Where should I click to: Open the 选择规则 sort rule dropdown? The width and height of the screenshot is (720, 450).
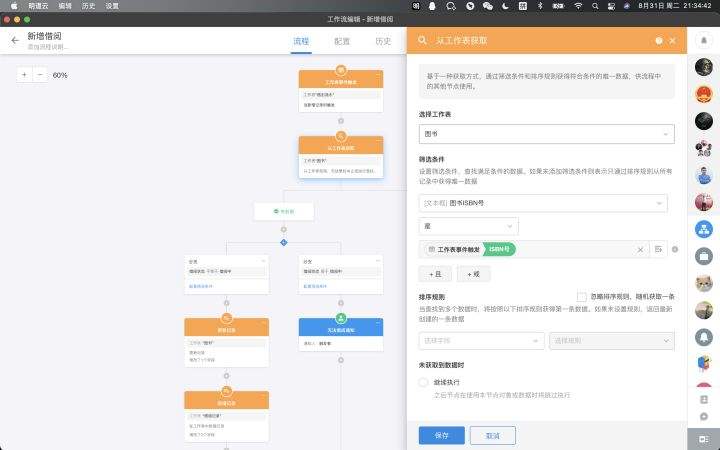[612, 341]
